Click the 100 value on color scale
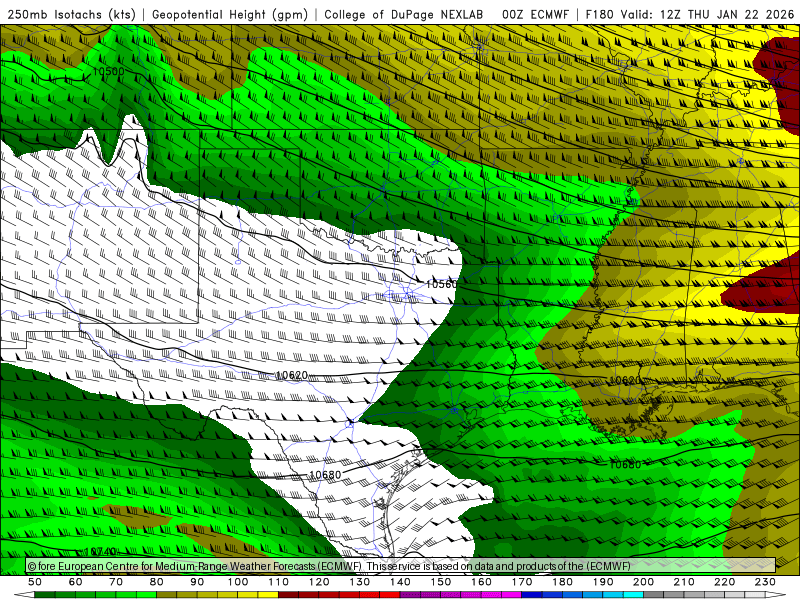 (x=238, y=582)
